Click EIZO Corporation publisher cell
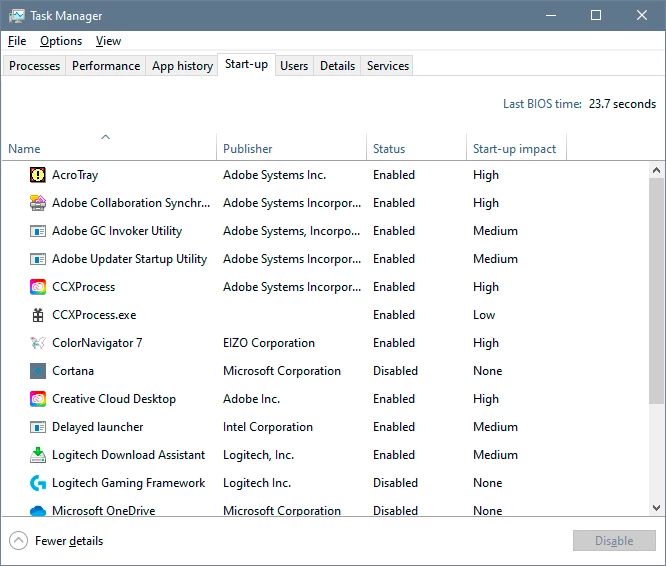 tap(269, 343)
